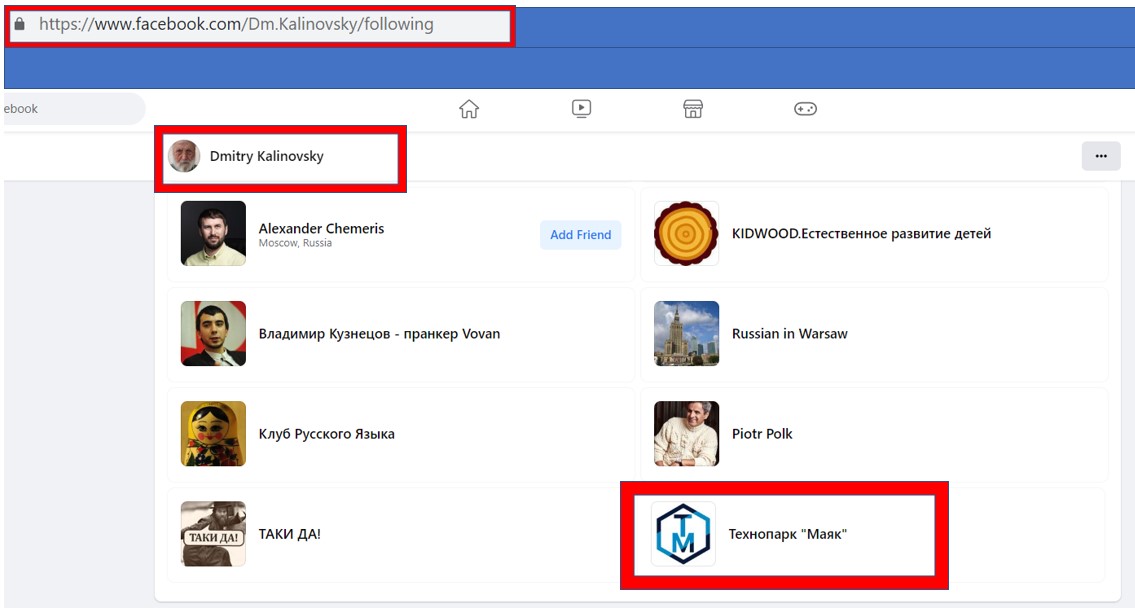Open the Piotr Polk name link

pos(762,434)
